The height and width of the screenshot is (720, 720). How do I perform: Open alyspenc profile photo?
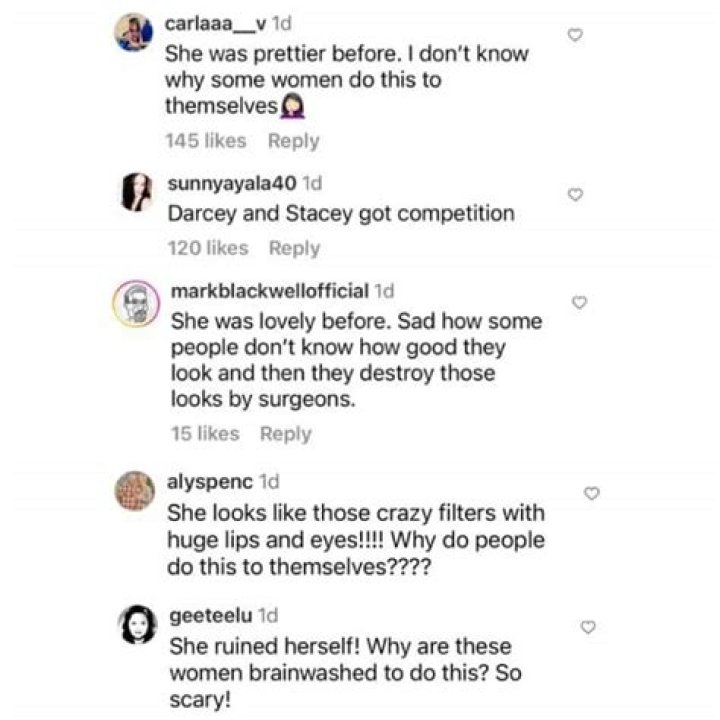(135, 491)
